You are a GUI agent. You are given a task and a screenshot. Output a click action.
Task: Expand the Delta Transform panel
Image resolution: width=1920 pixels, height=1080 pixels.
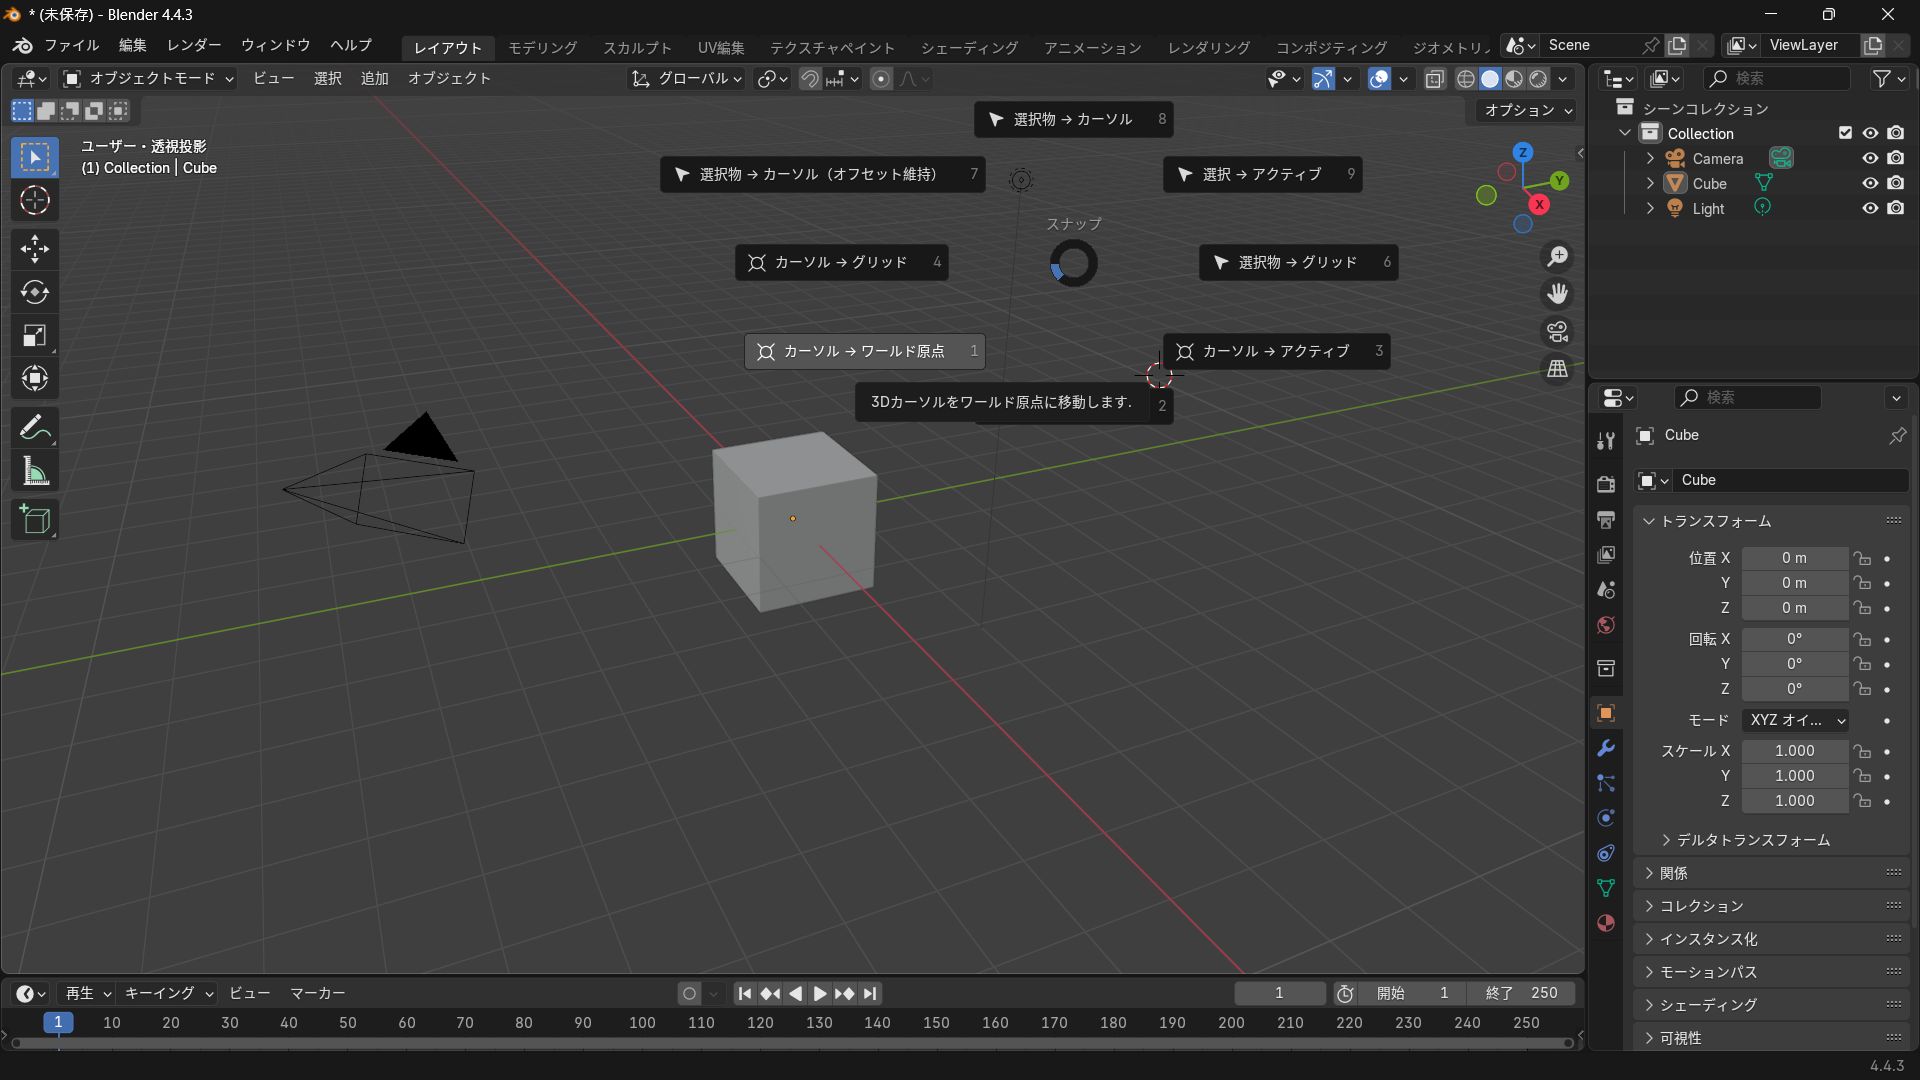(x=1754, y=840)
